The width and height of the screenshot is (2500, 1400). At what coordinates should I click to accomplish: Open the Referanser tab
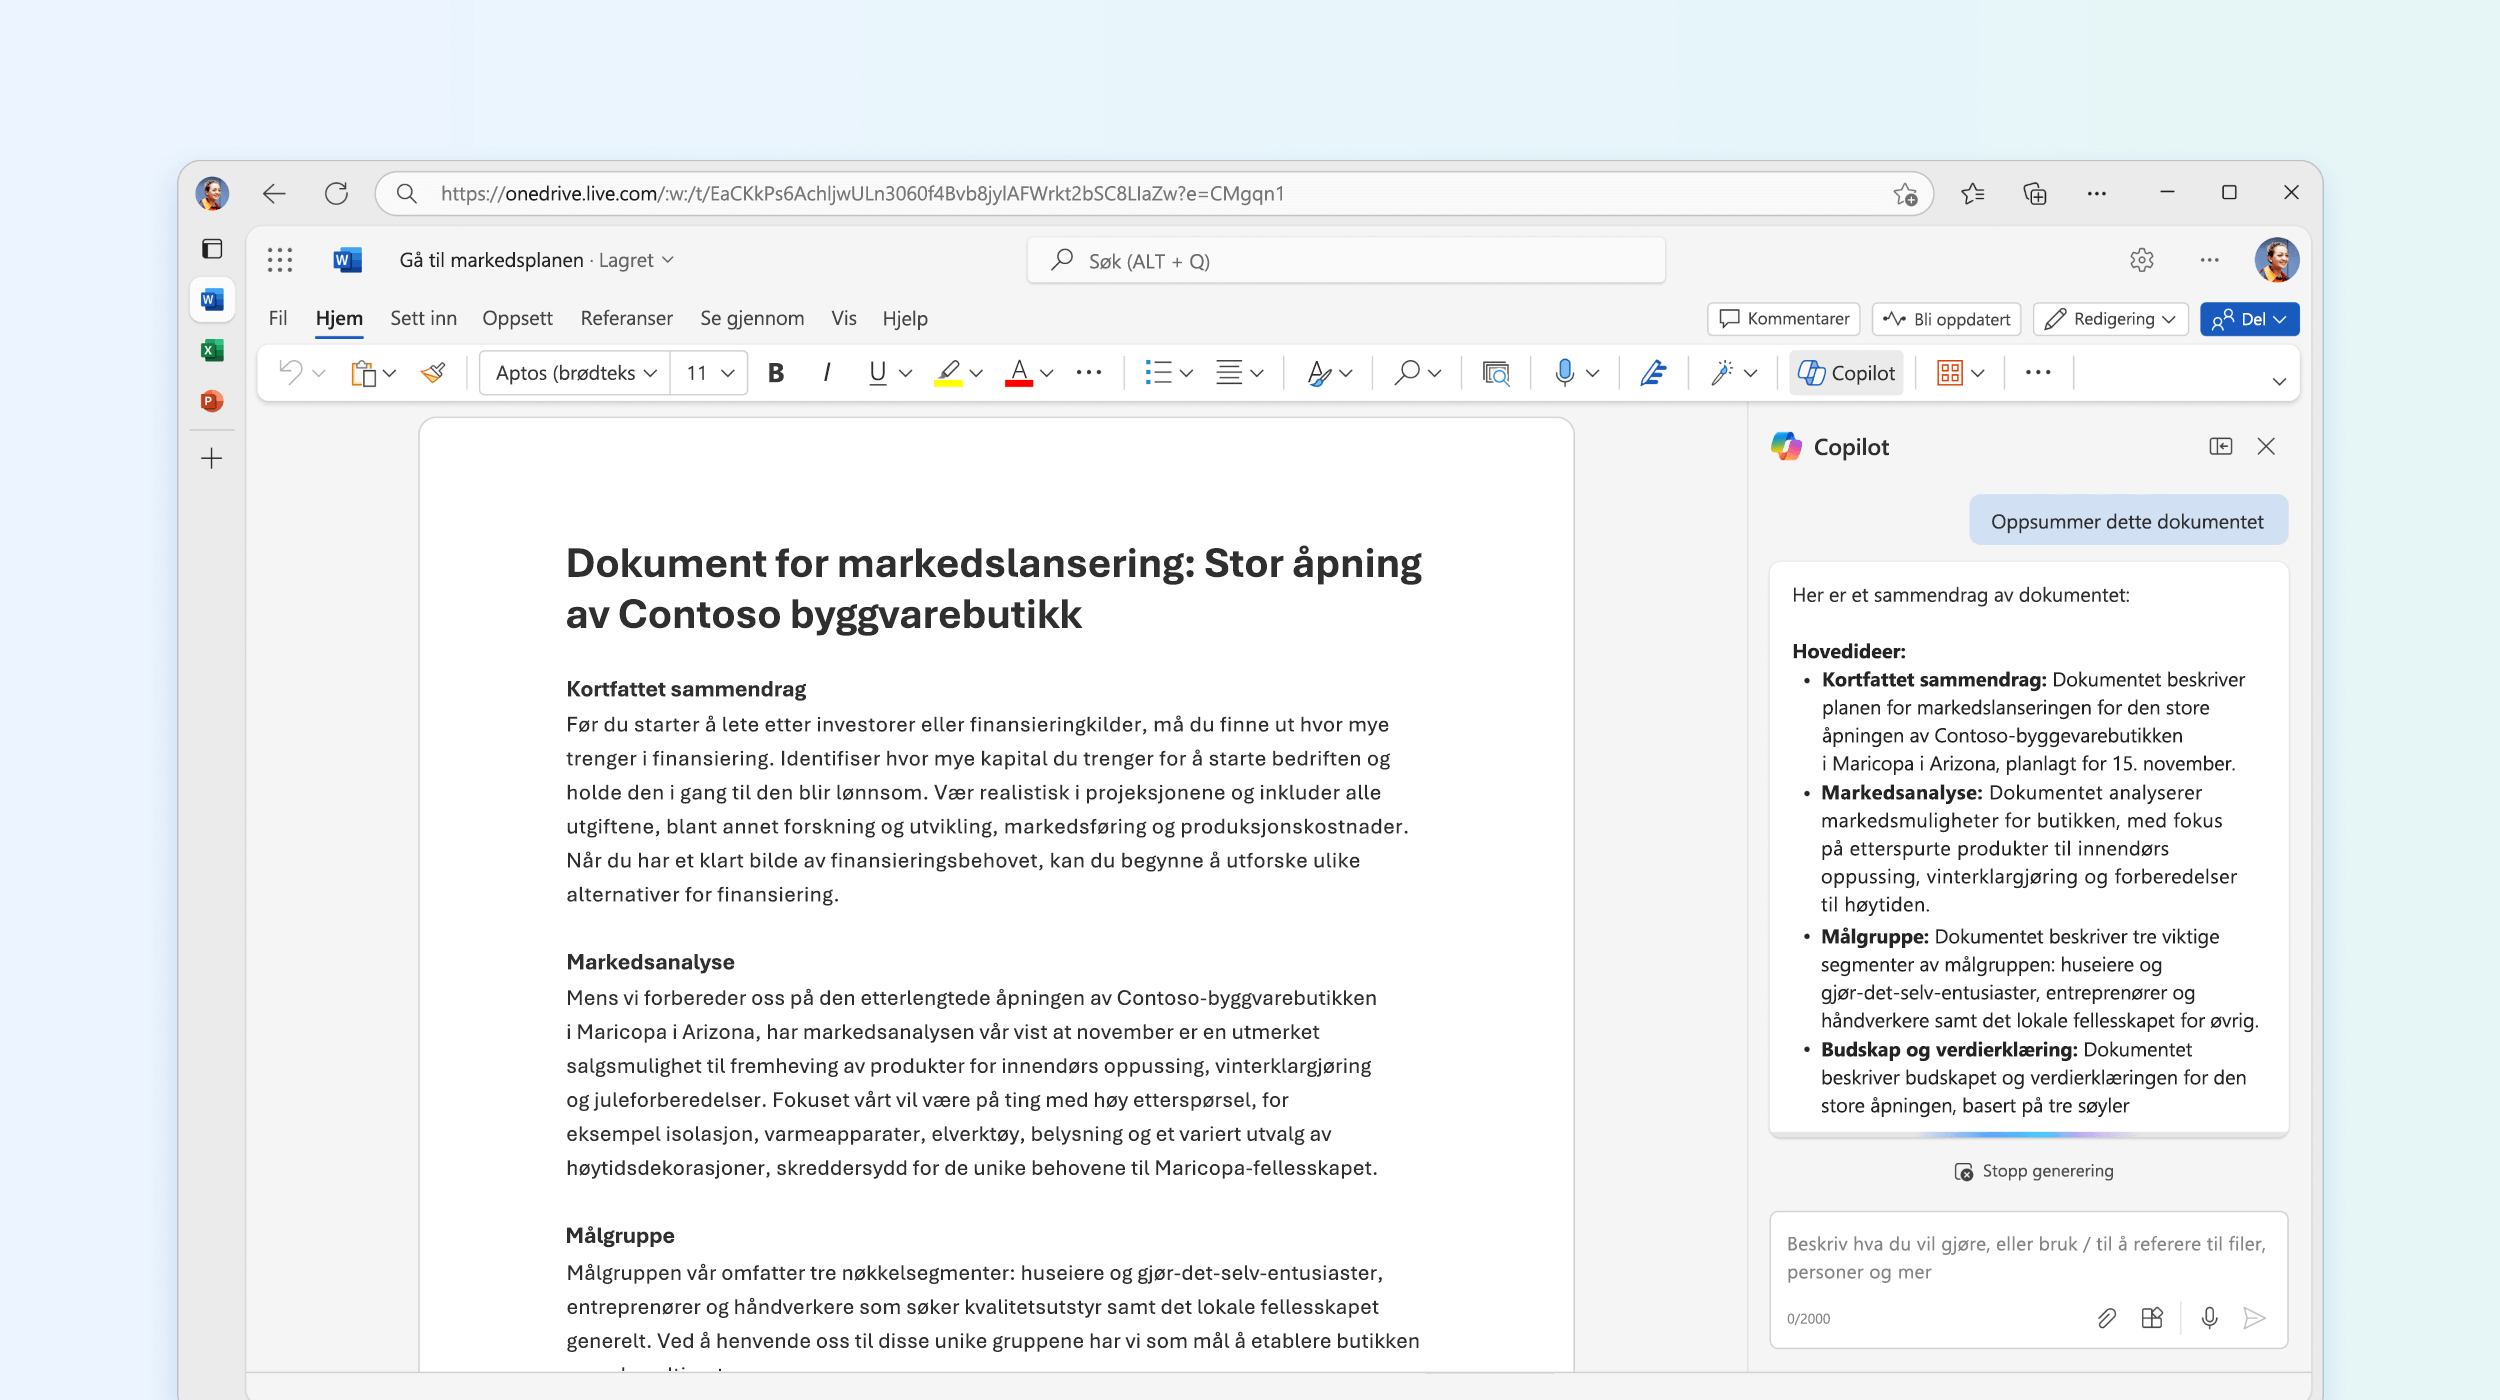(x=626, y=318)
